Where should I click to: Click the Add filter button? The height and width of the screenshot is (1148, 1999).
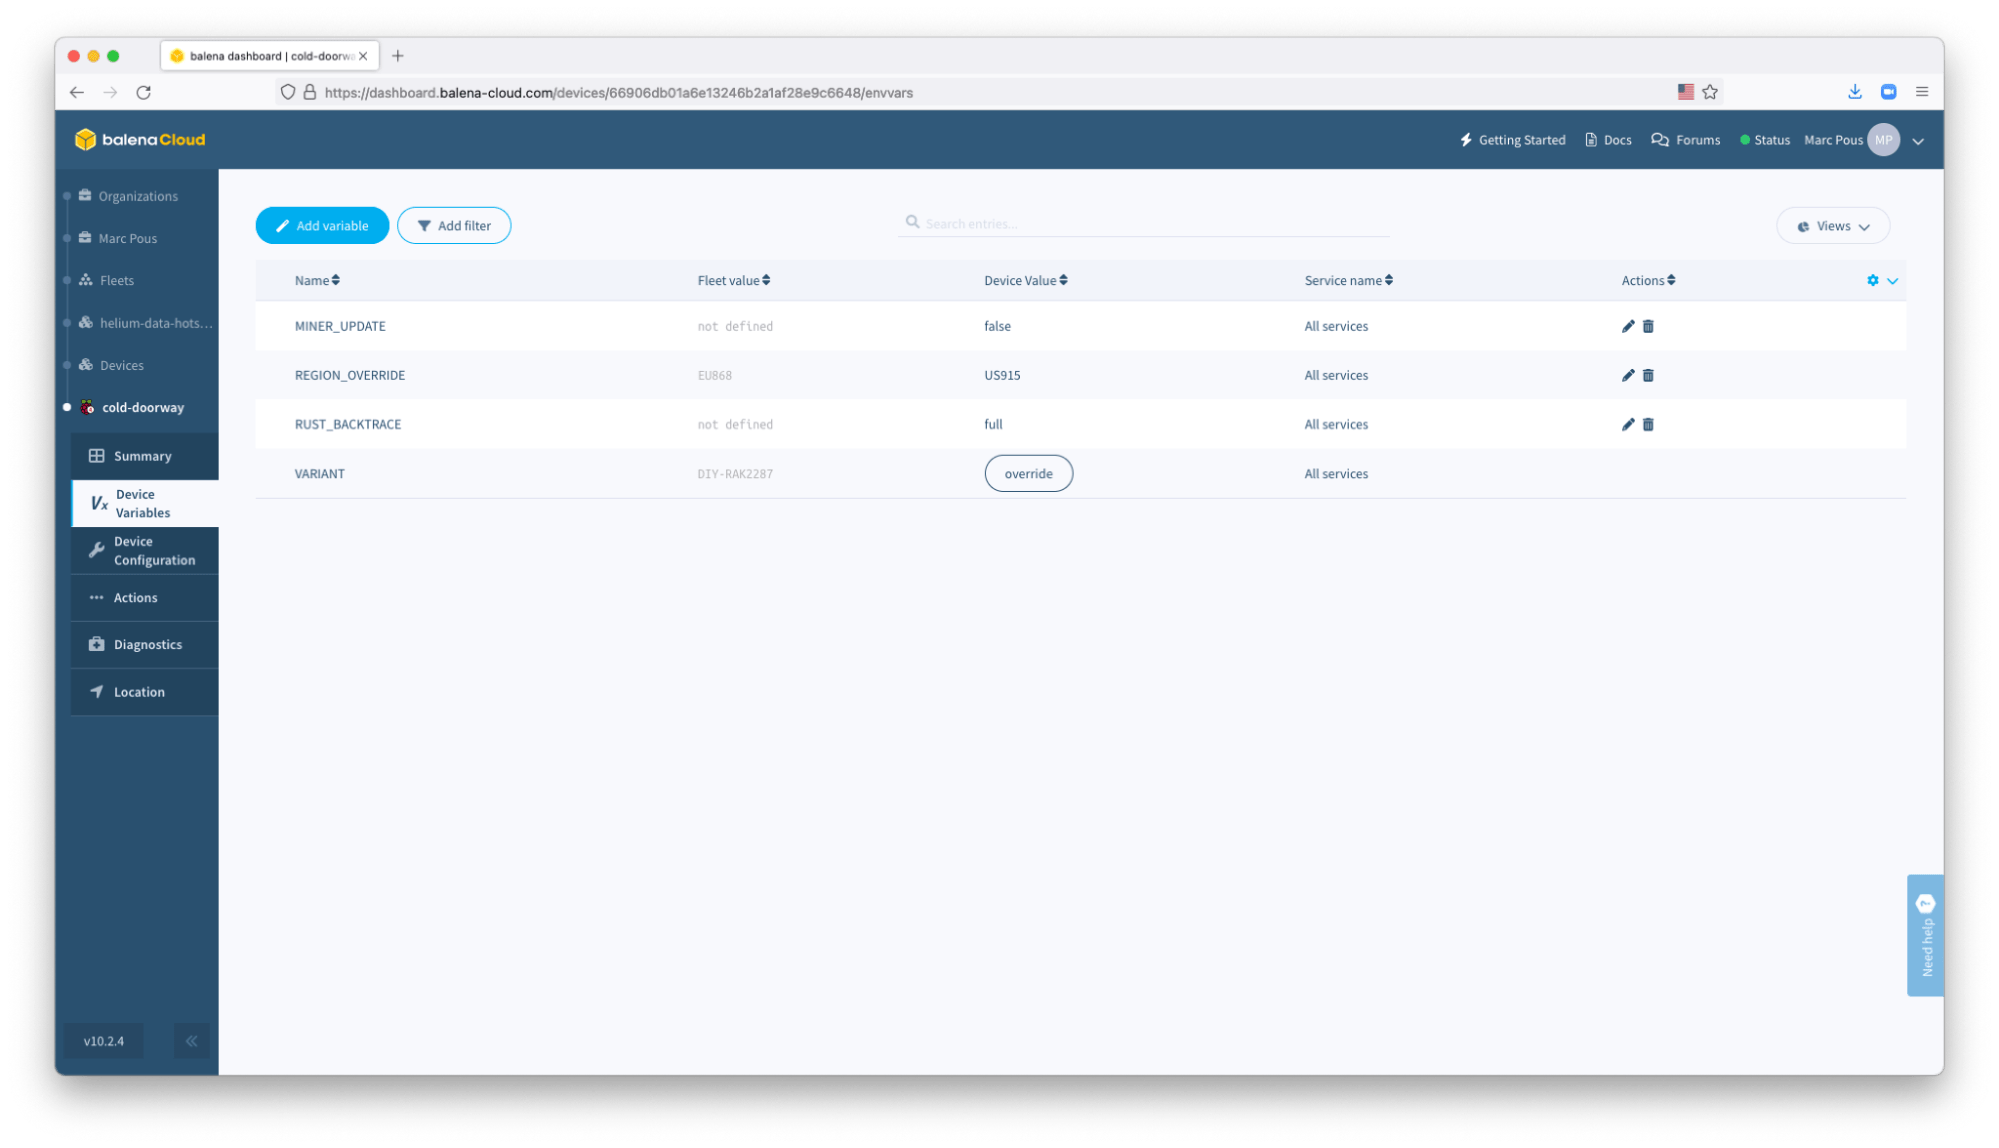[x=454, y=225]
